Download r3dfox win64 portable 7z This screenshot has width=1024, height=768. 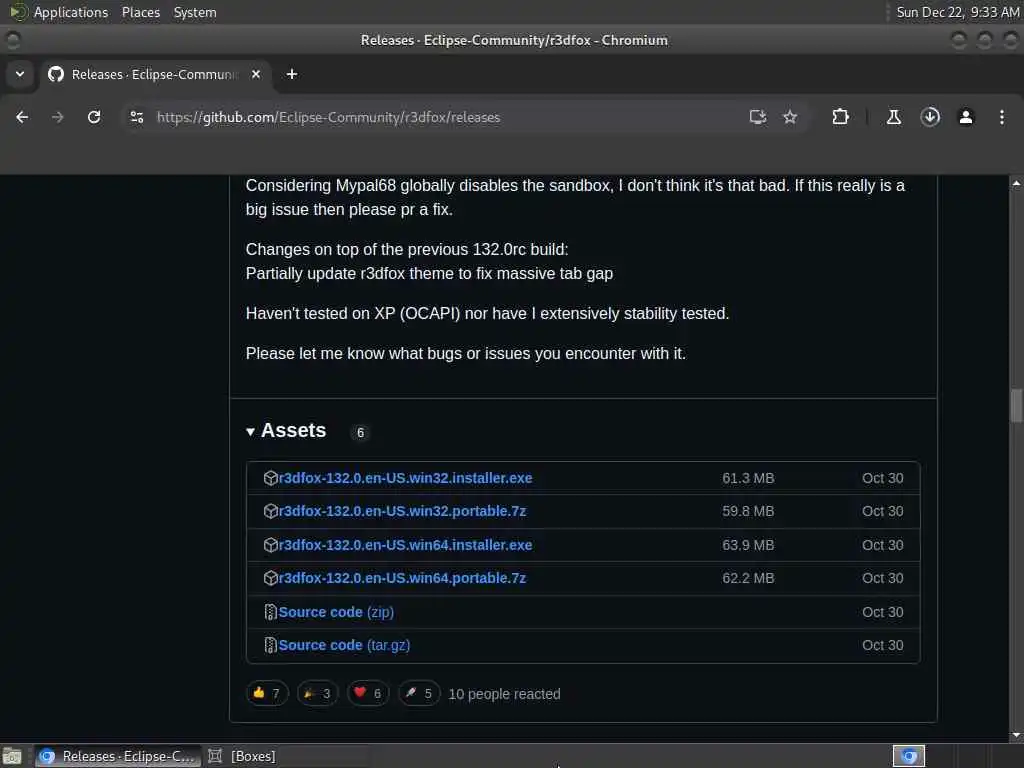[x=402, y=578]
